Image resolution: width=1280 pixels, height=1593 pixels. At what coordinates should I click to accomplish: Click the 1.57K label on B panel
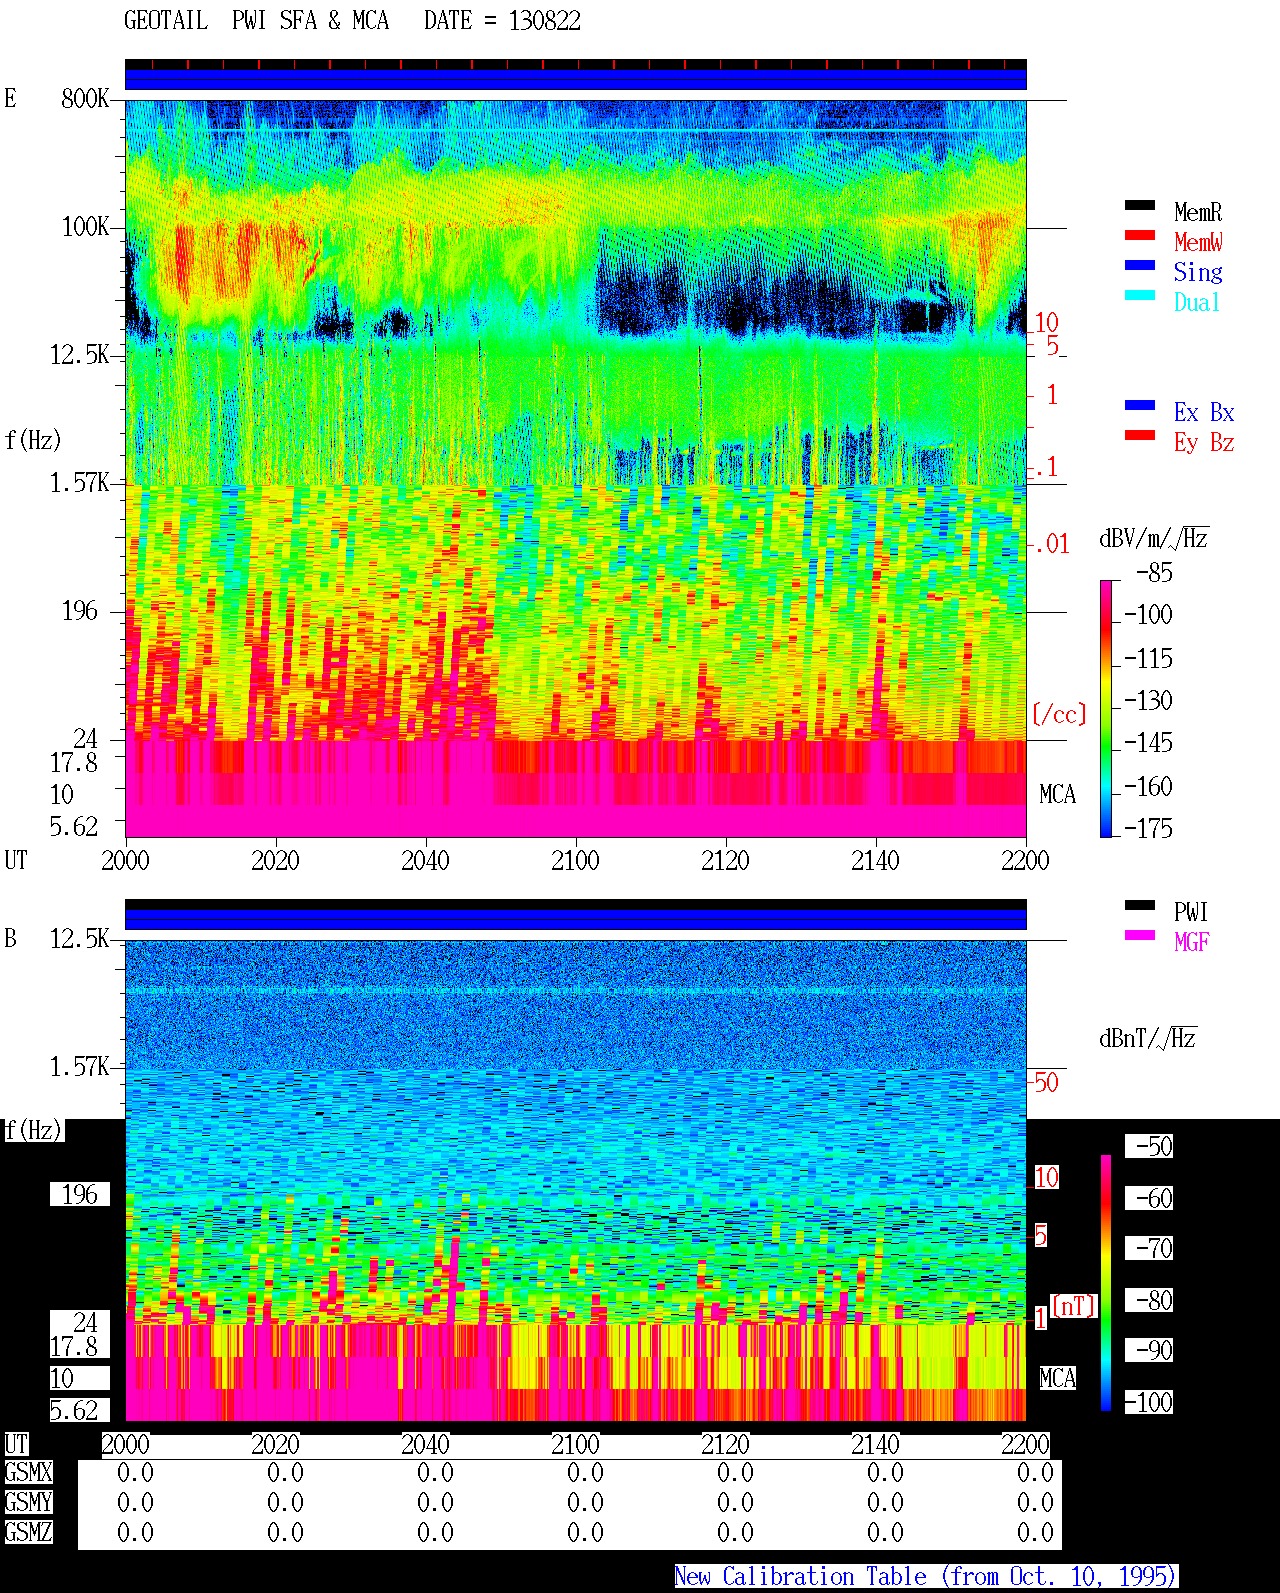point(80,1067)
